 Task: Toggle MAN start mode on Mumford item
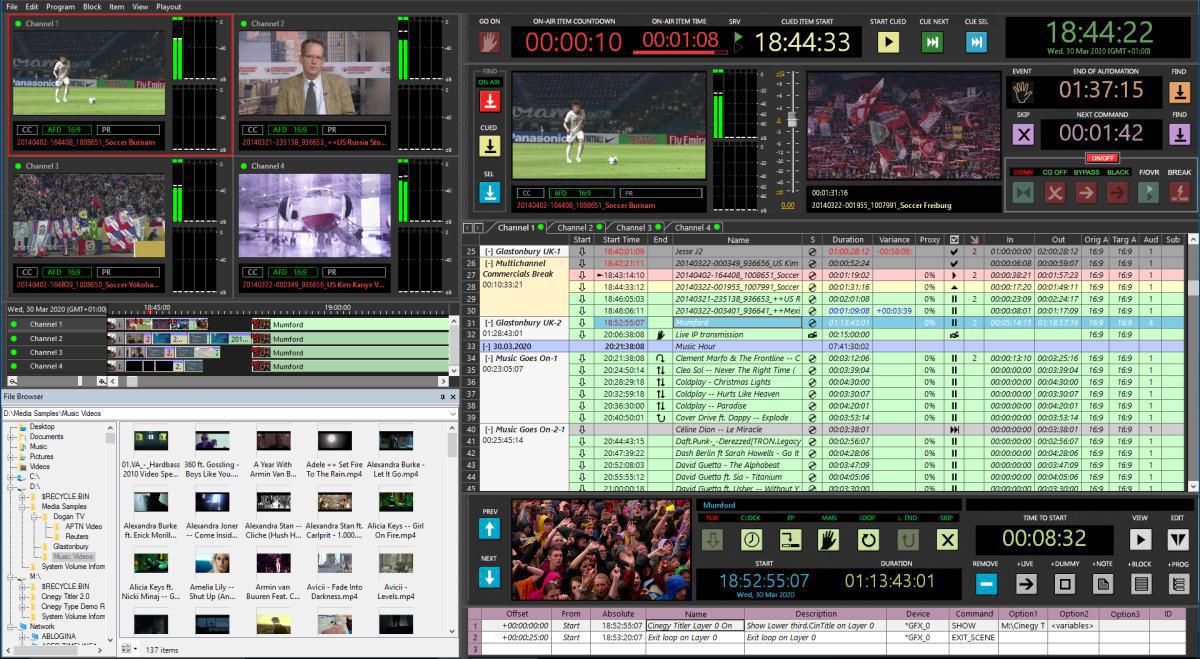coord(827,540)
